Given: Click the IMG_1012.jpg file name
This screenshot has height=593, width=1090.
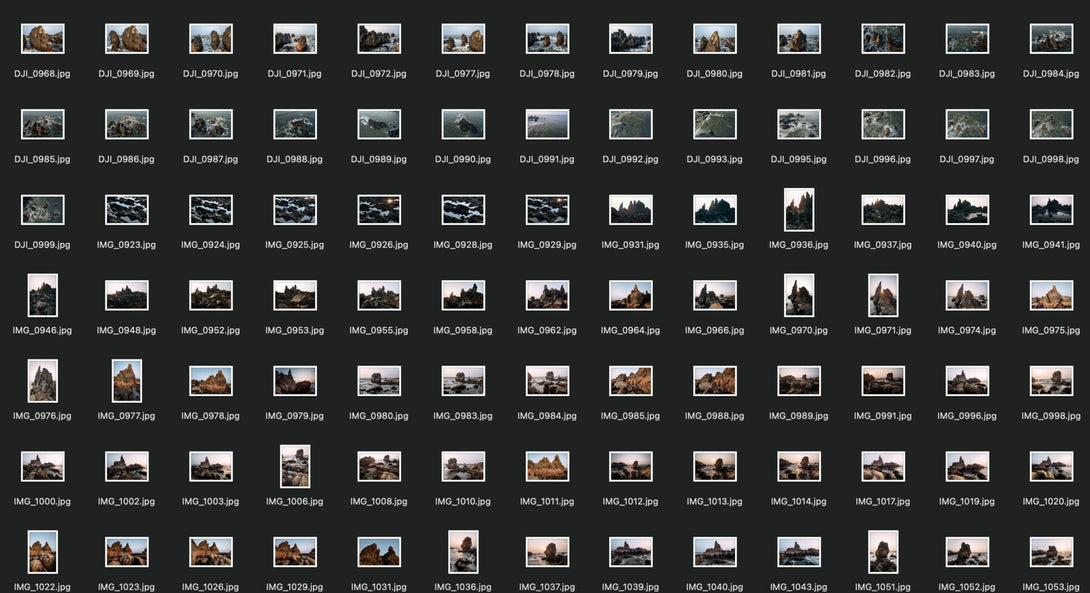Looking at the screenshot, I should (x=631, y=501).
